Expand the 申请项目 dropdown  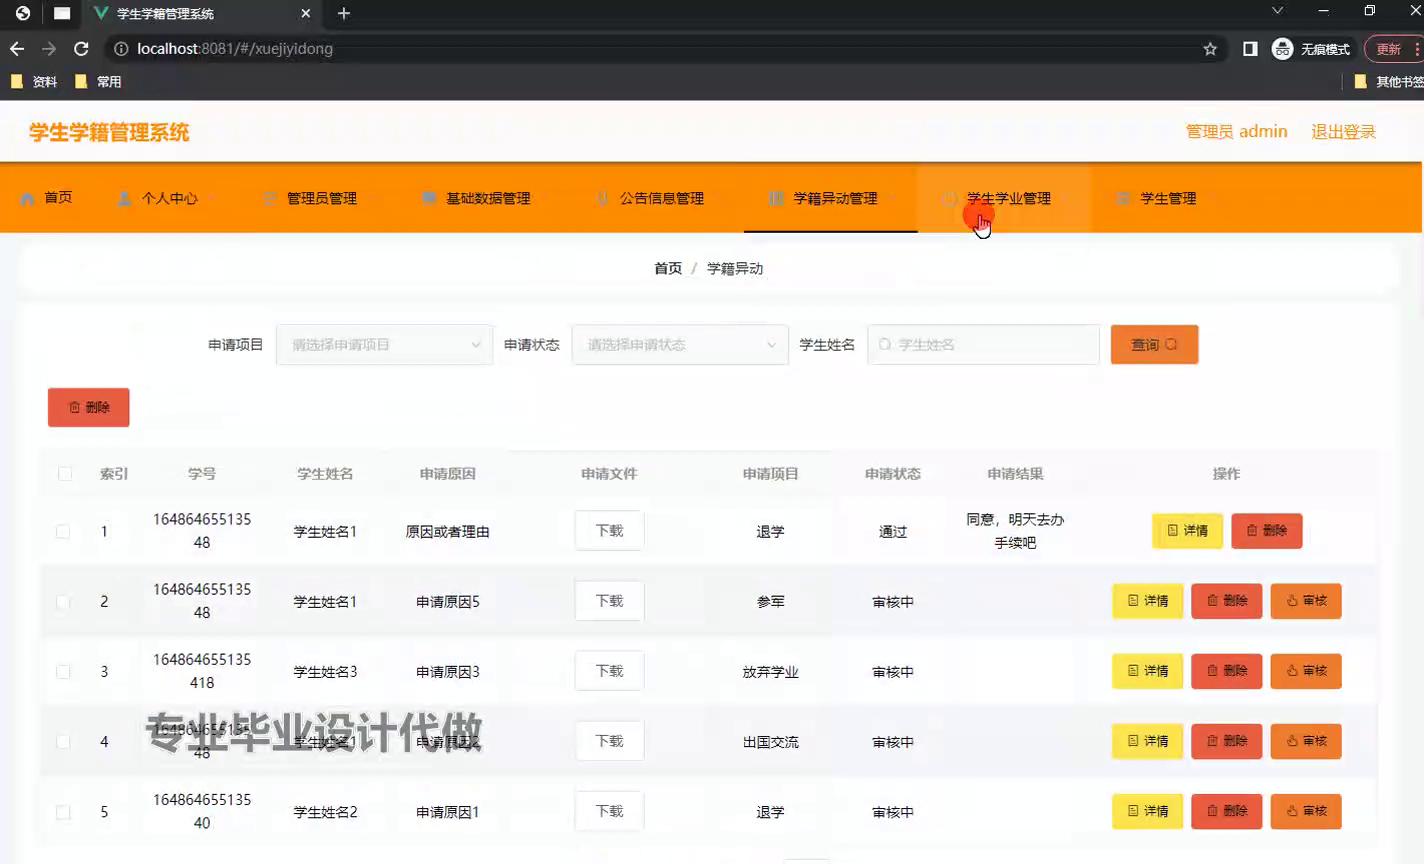click(384, 344)
